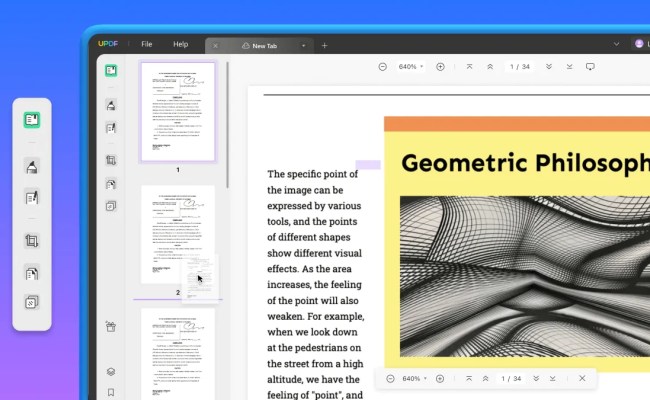650x400 pixels.
Task: Go to next page in top toolbar
Action: coord(549,67)
